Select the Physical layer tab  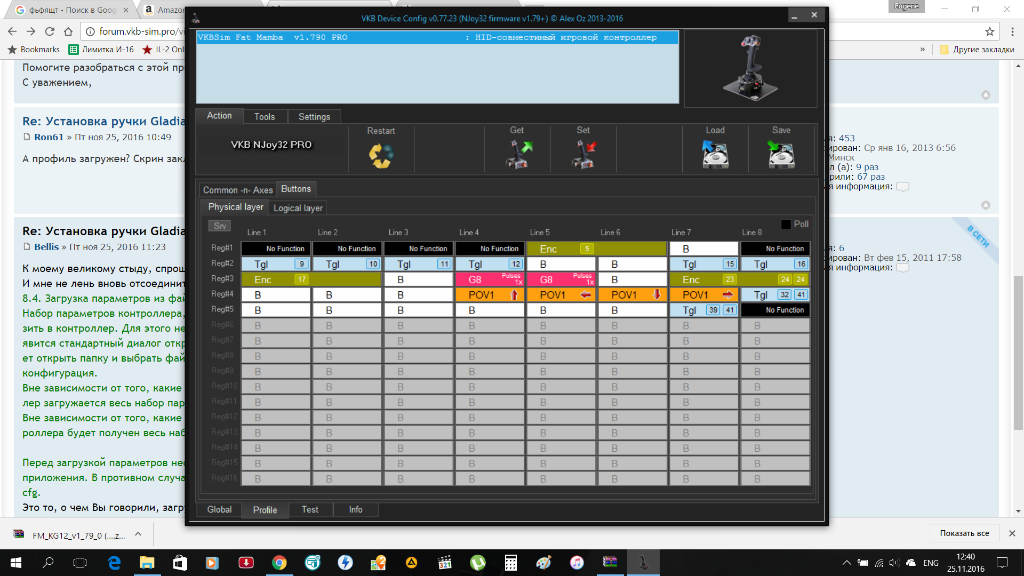pyautogui.click(x=235, y=207)
